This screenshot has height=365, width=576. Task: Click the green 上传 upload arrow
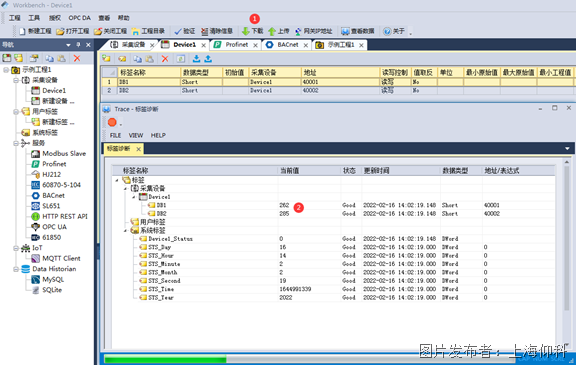(x=272, y=31)
